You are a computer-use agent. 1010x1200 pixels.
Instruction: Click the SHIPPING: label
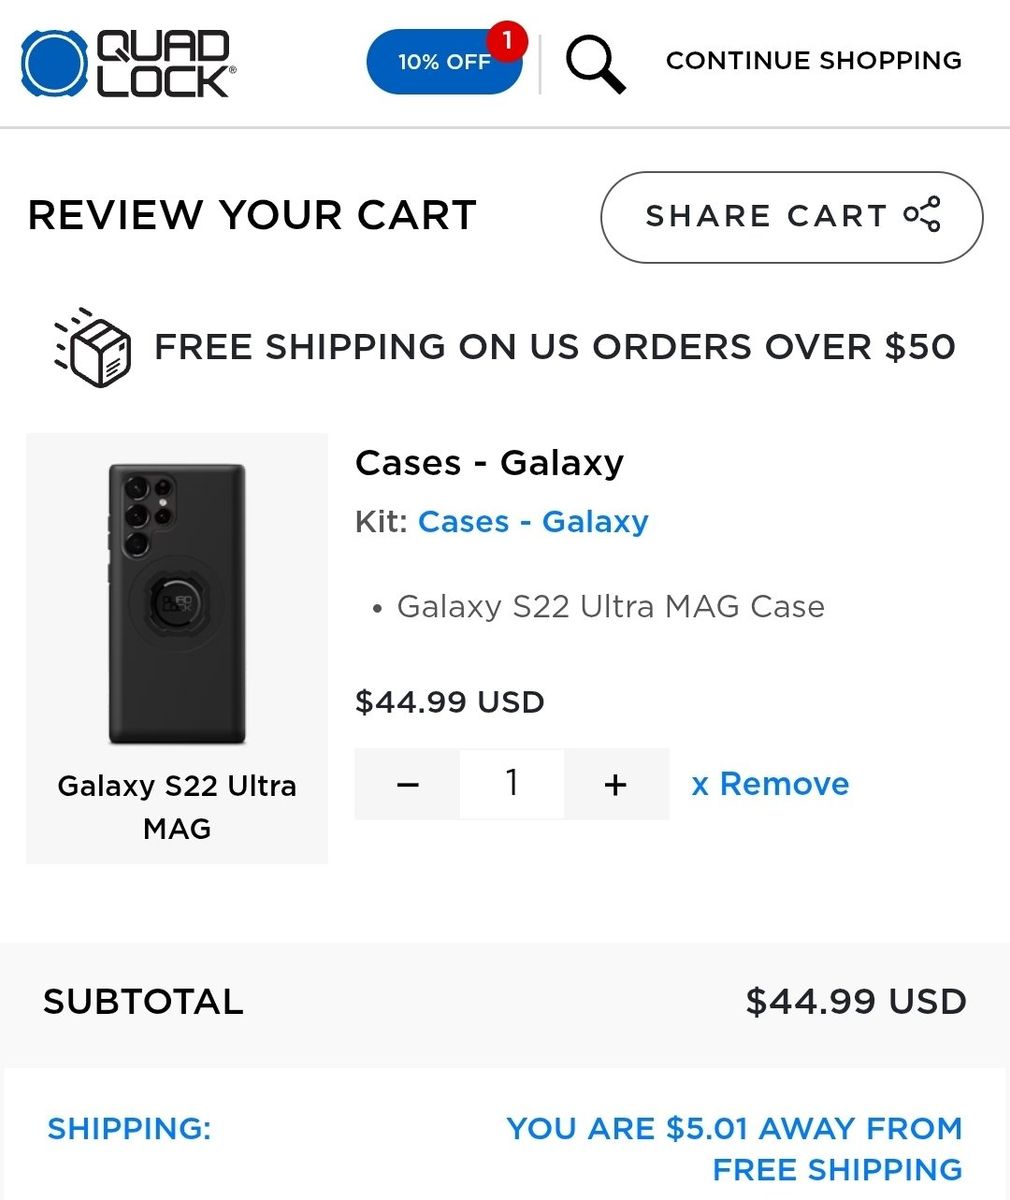129,1129
